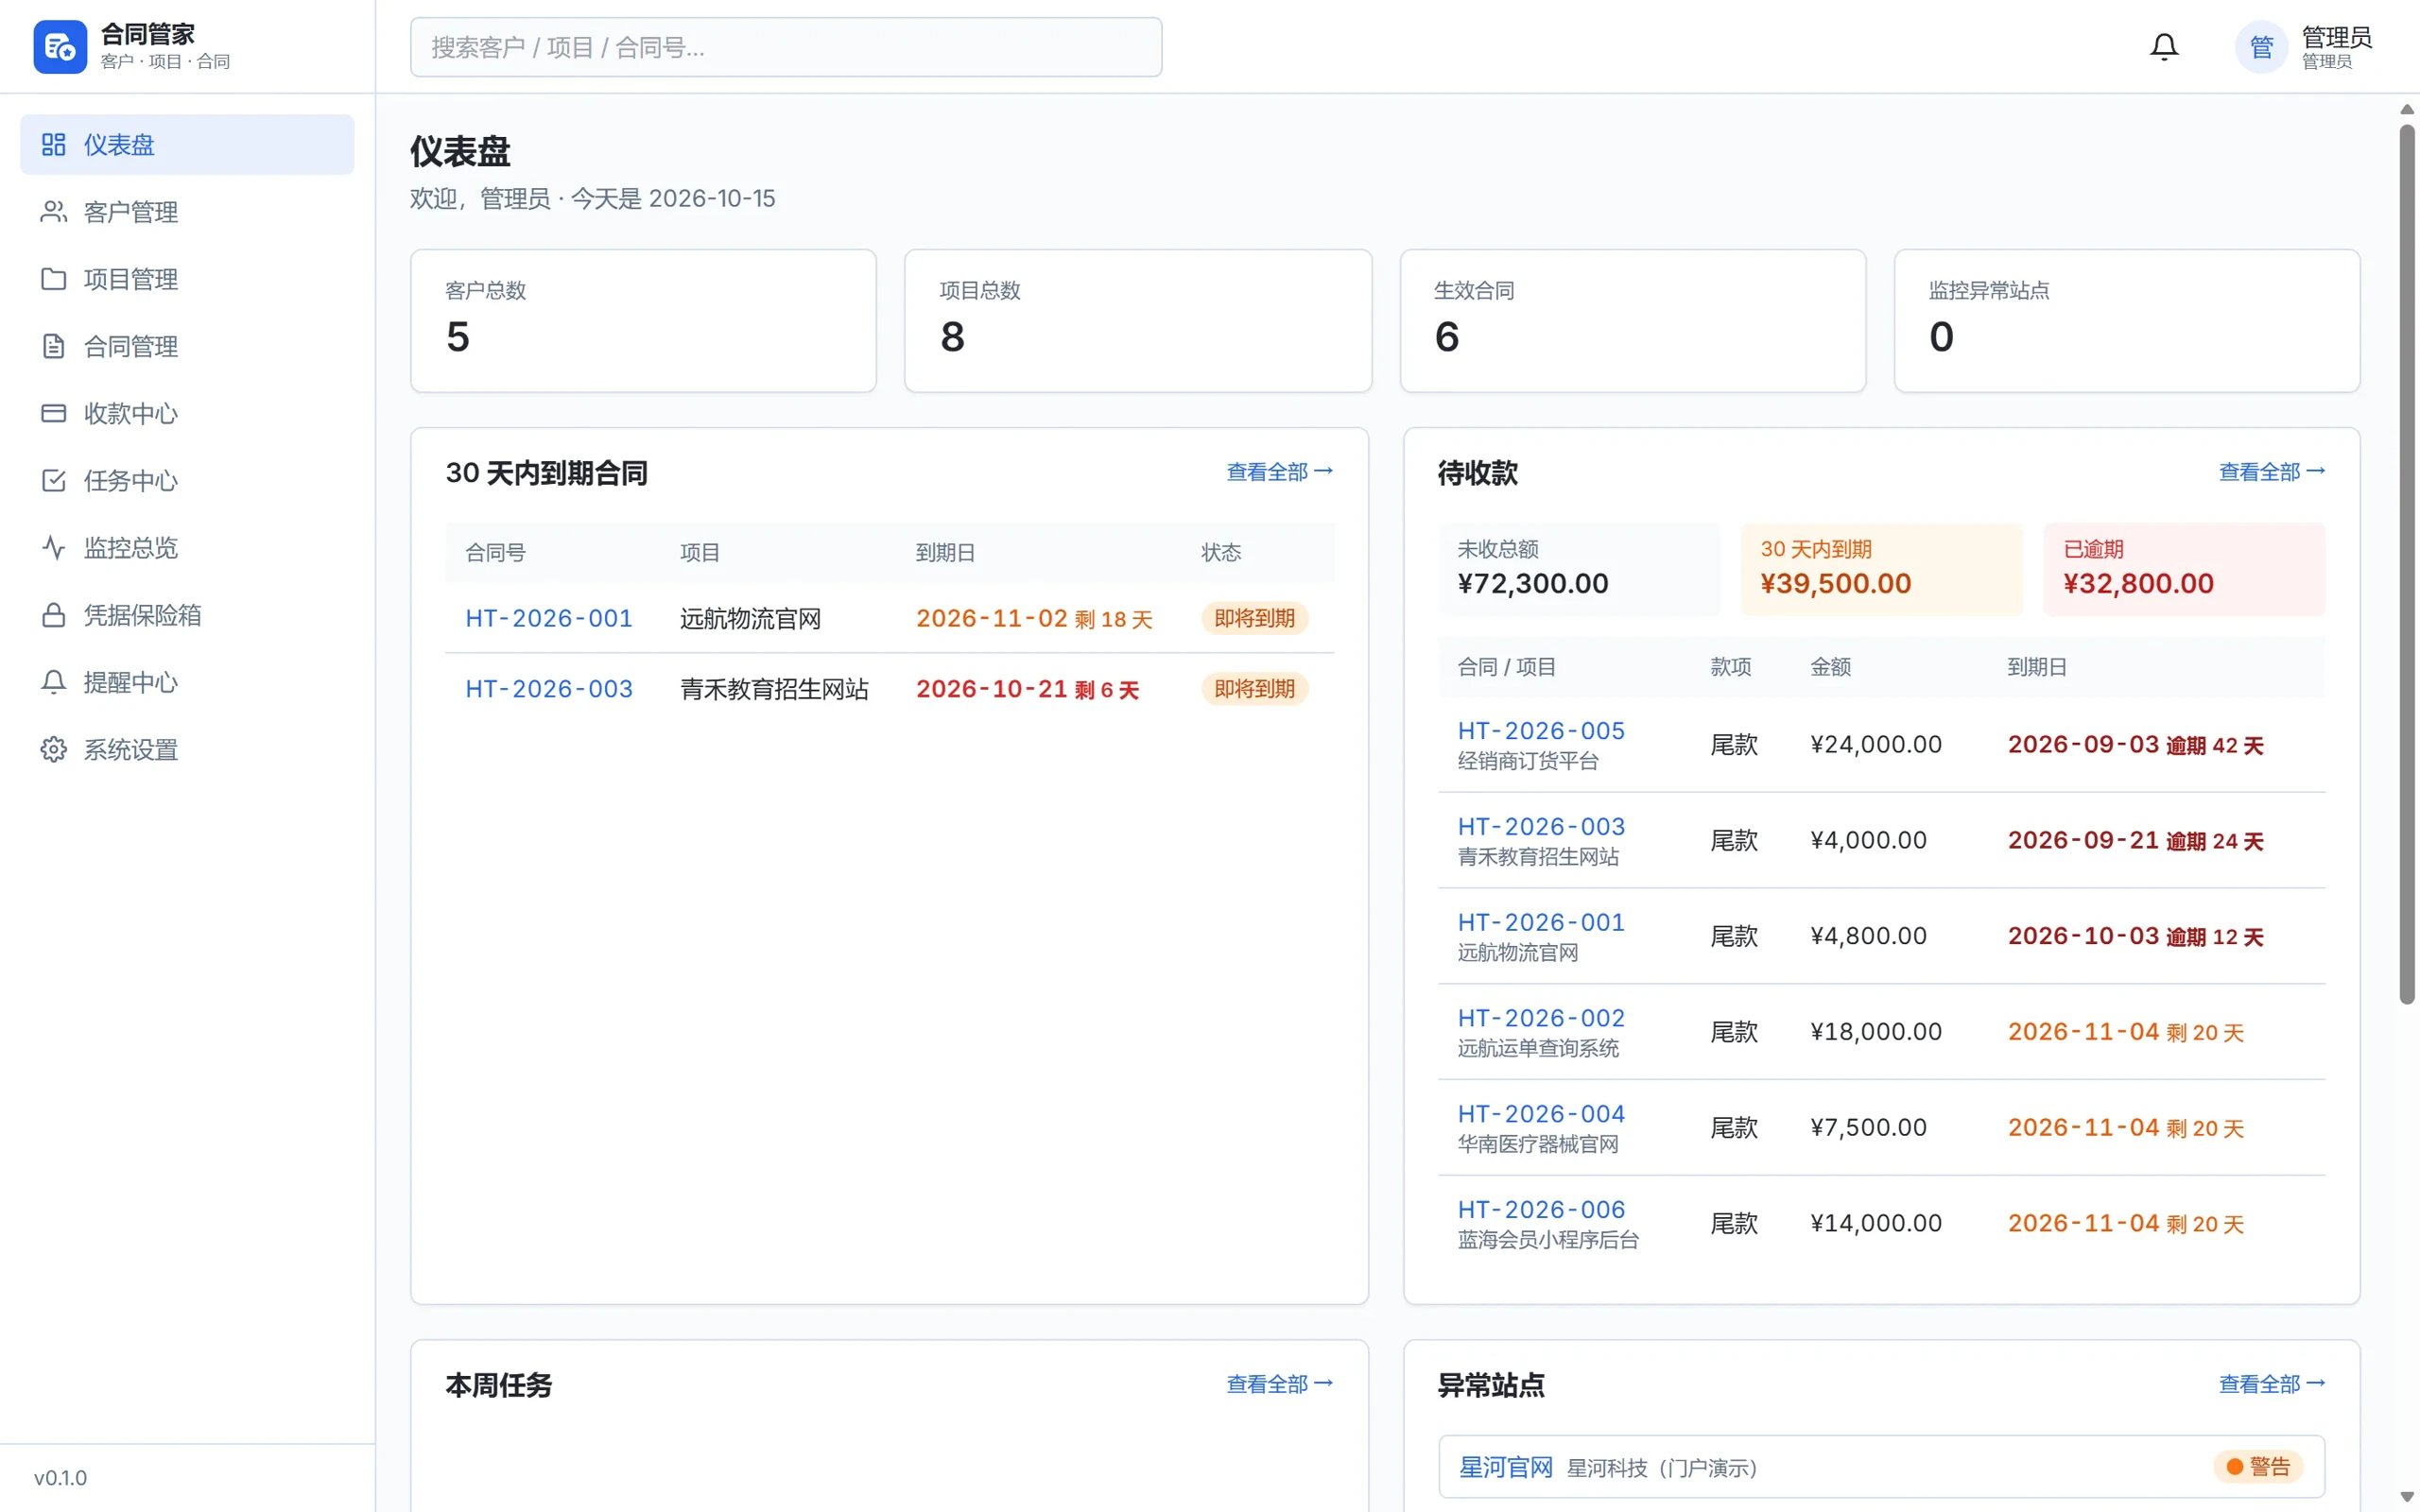Click the 30 天内到期 ¥39,500.00 summary tile
This screenshot has width=2420, height=1512.
click(x=1881, y=569)
